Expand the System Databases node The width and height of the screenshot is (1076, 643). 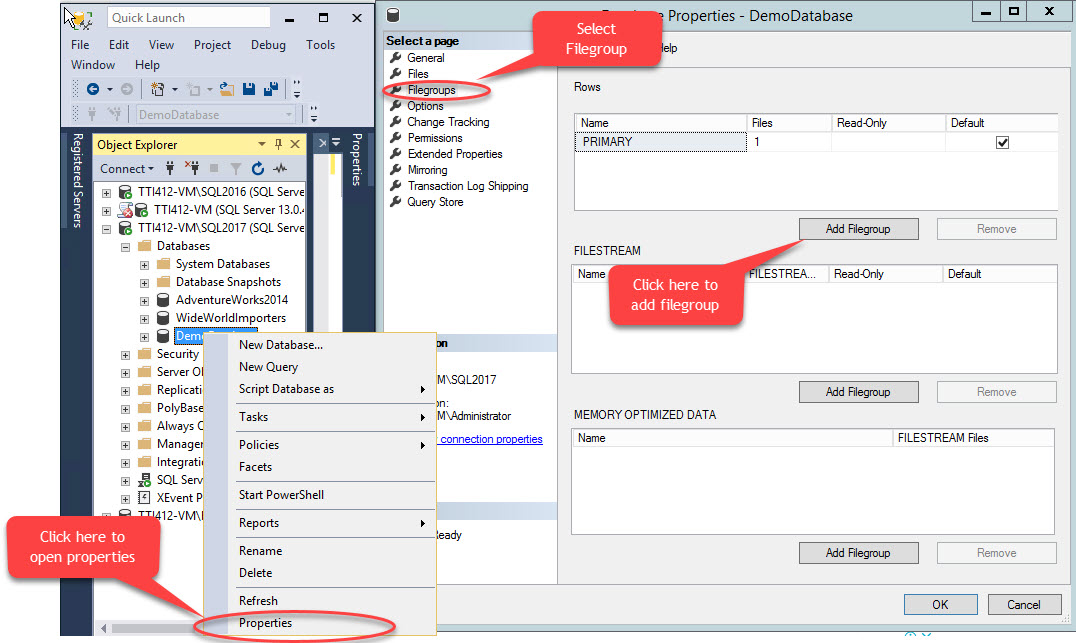[x=144, y=265]
